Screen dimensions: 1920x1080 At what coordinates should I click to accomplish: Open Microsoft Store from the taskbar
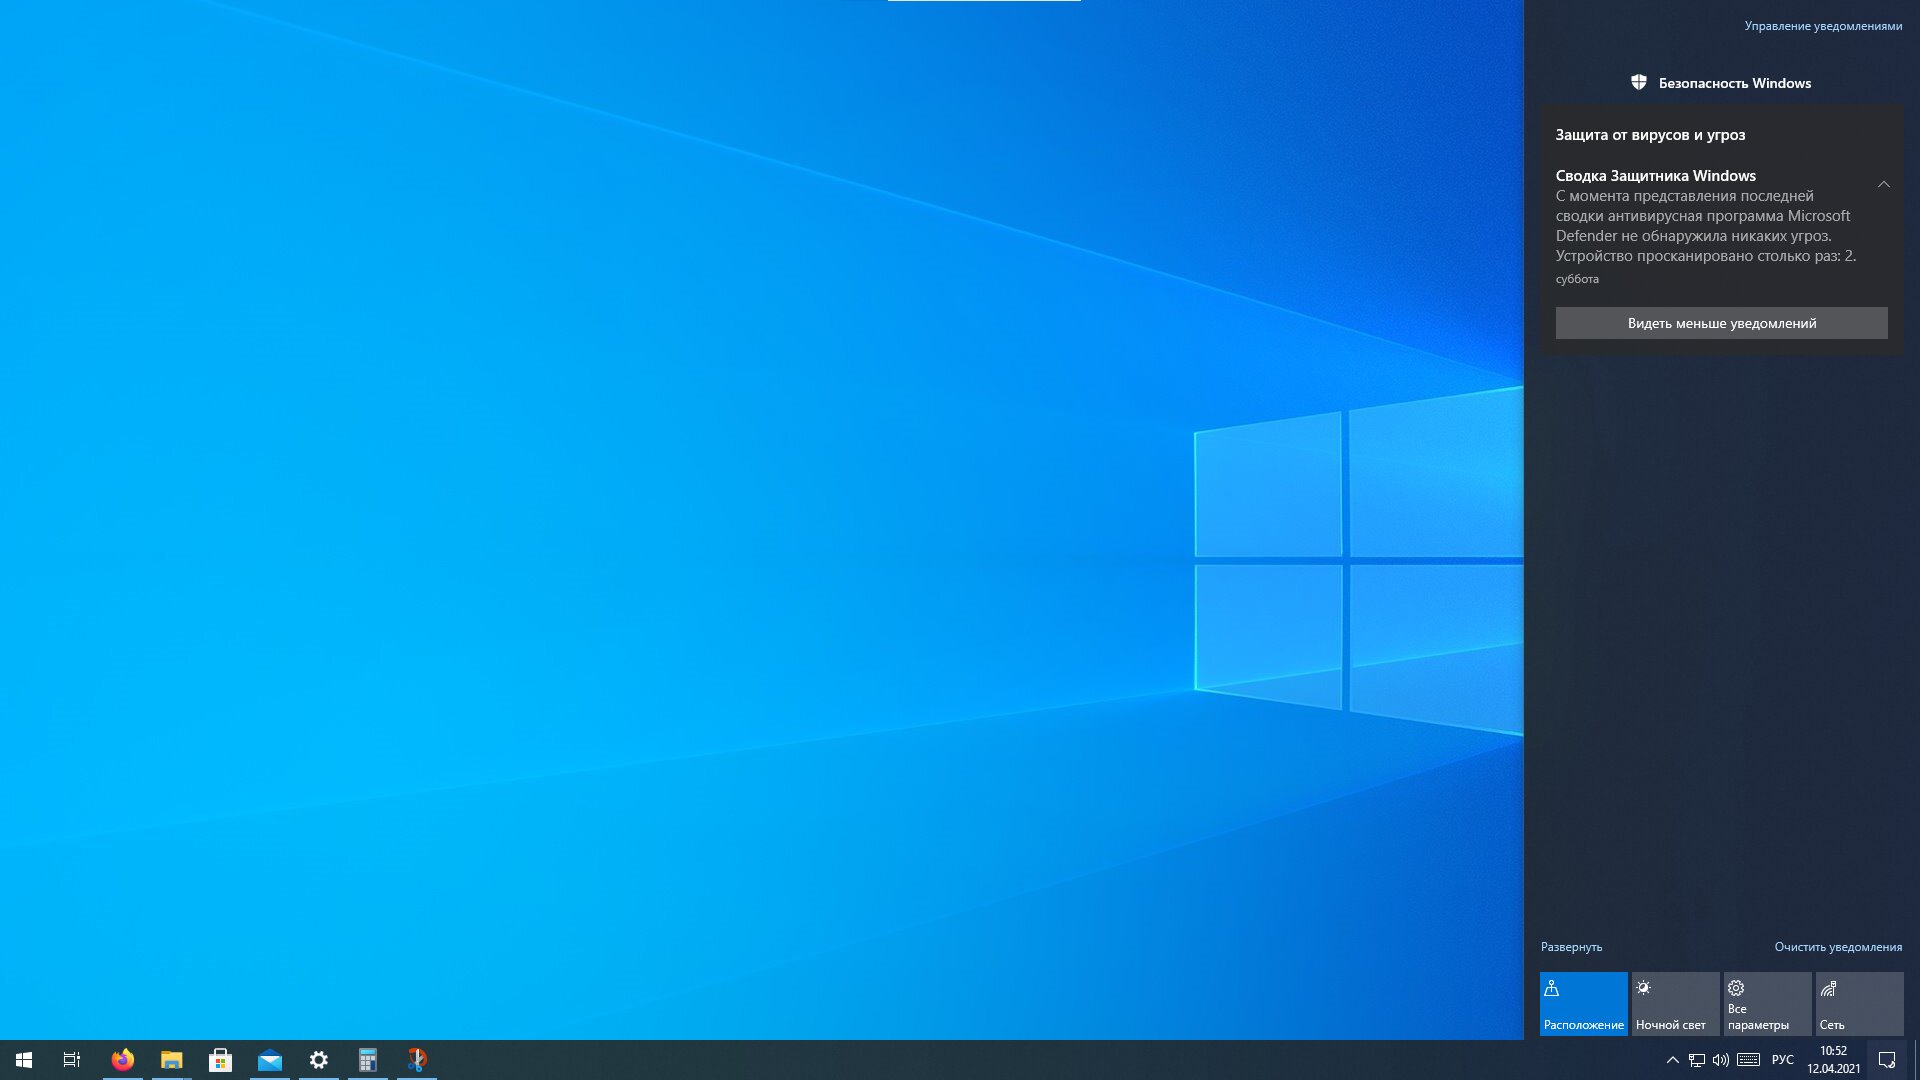pos(221,1060)
